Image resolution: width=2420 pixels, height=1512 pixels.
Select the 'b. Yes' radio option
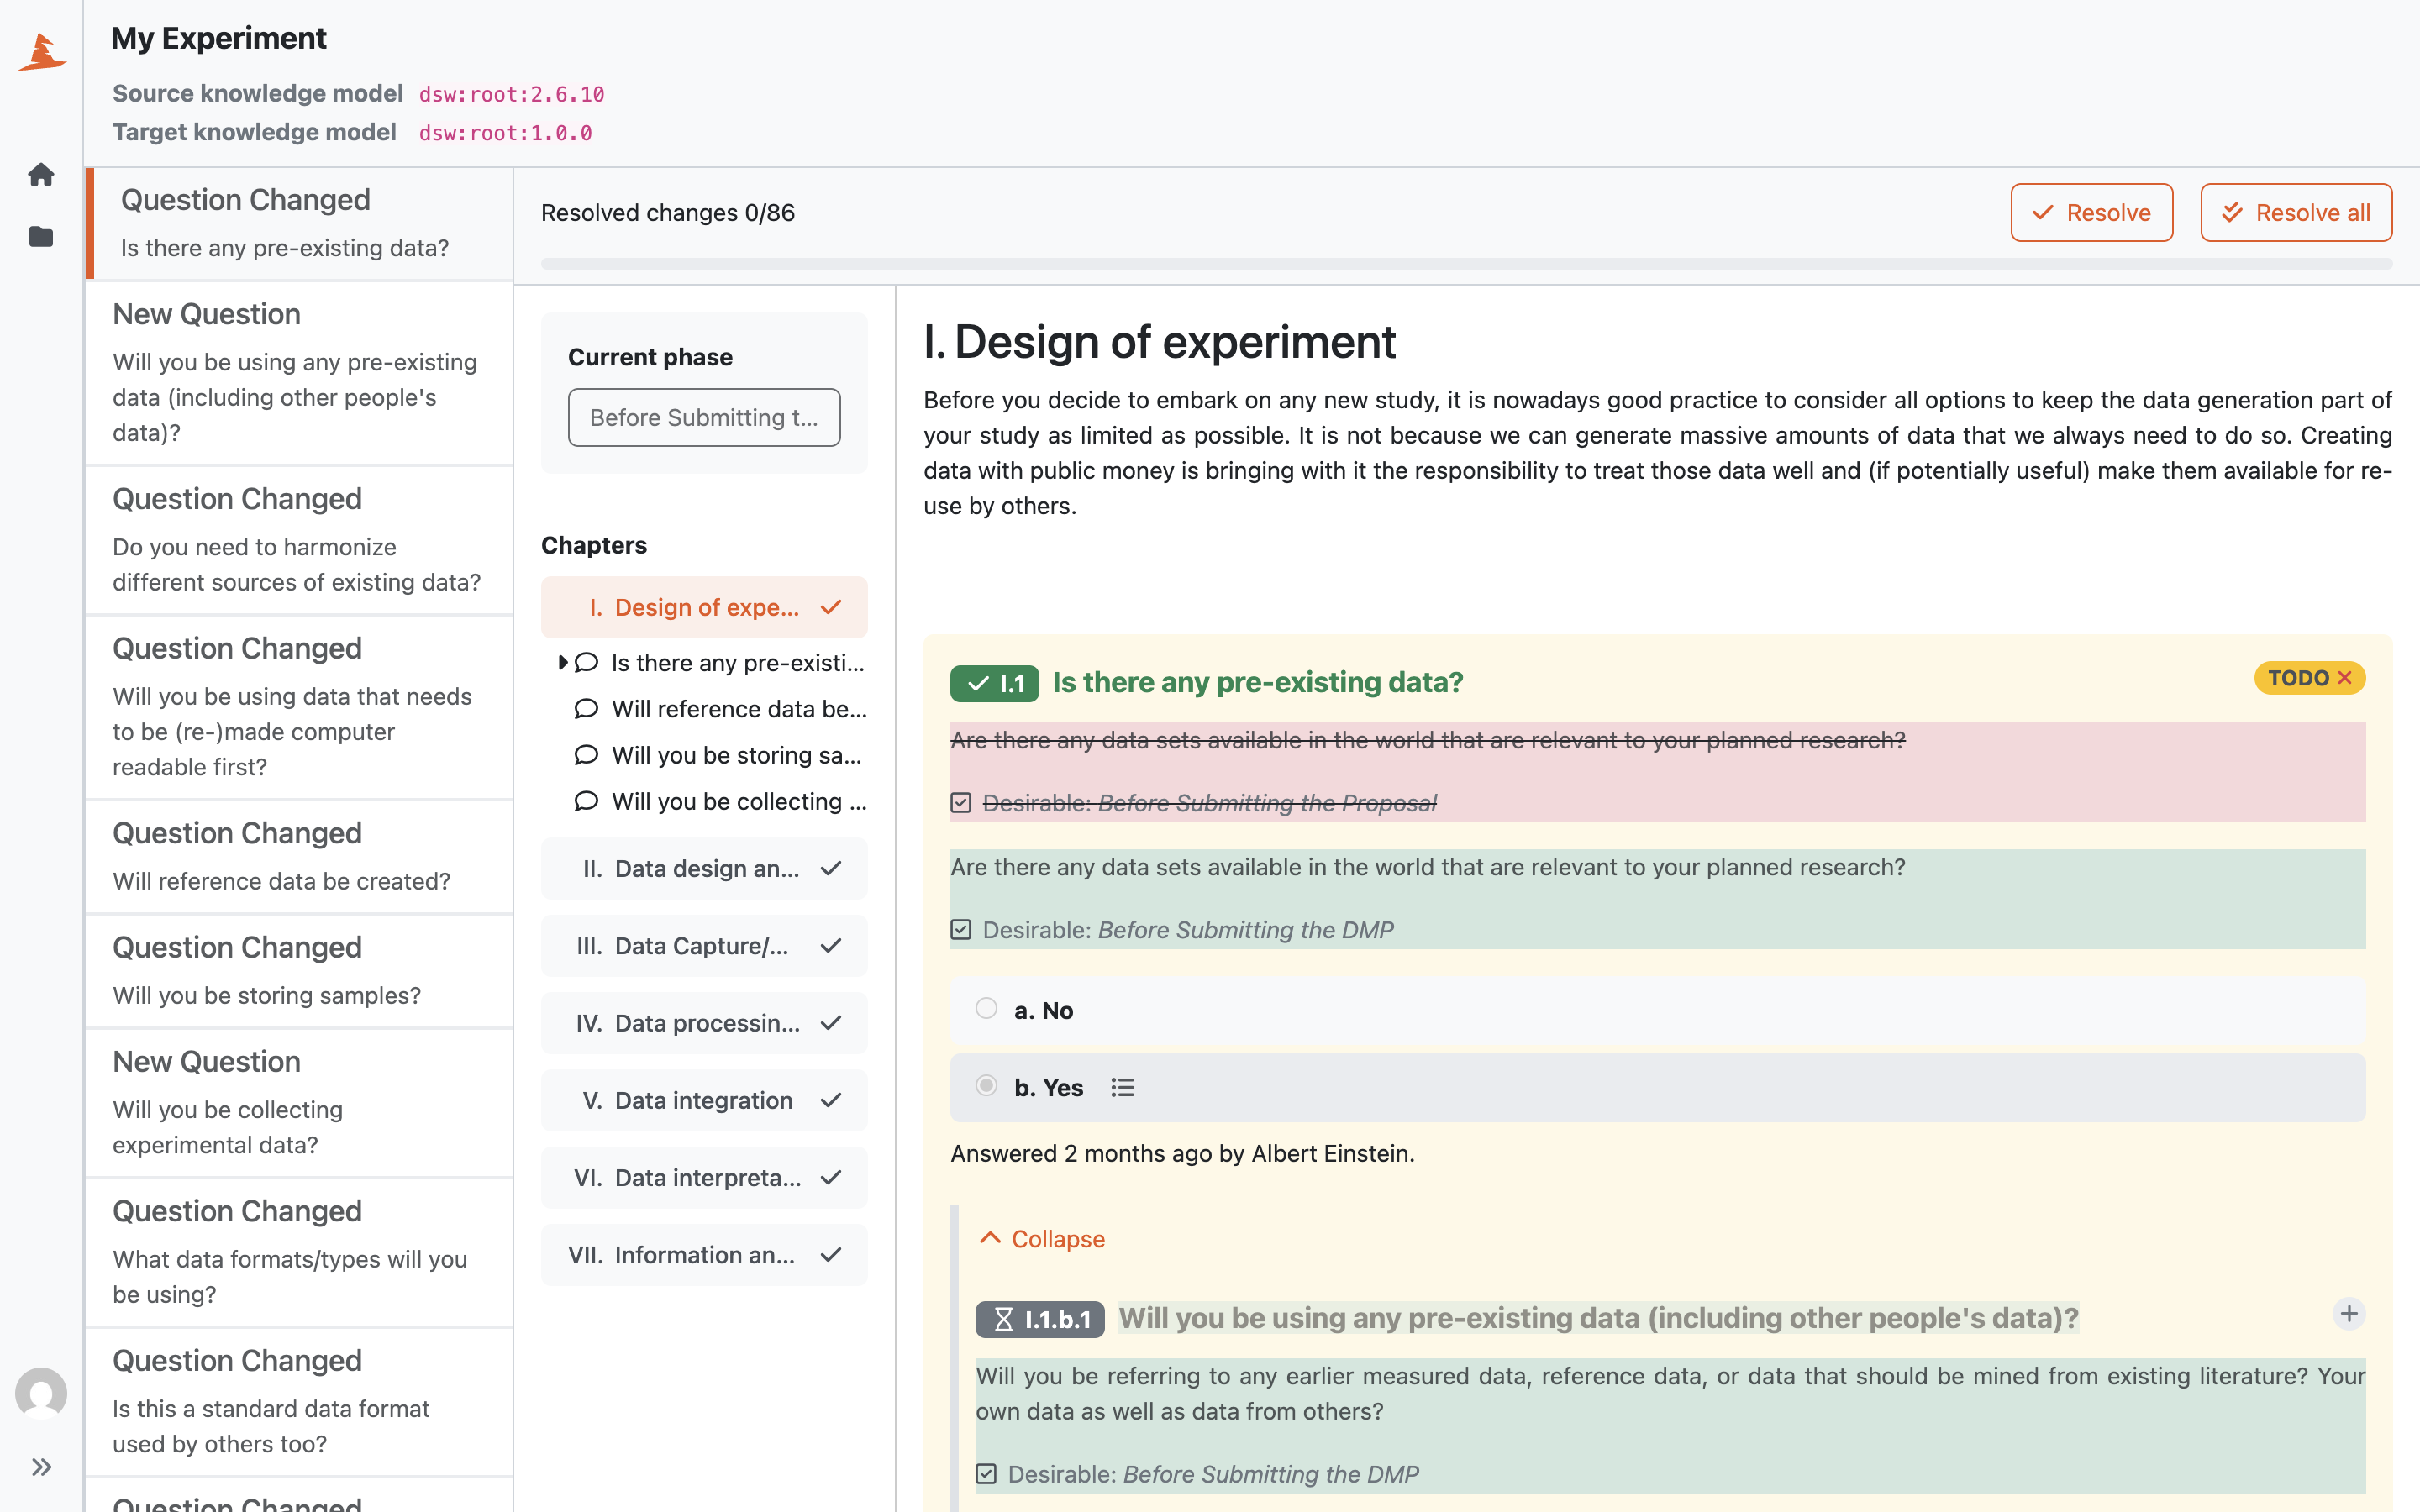pyautogui.click(x=986, y=1085)
